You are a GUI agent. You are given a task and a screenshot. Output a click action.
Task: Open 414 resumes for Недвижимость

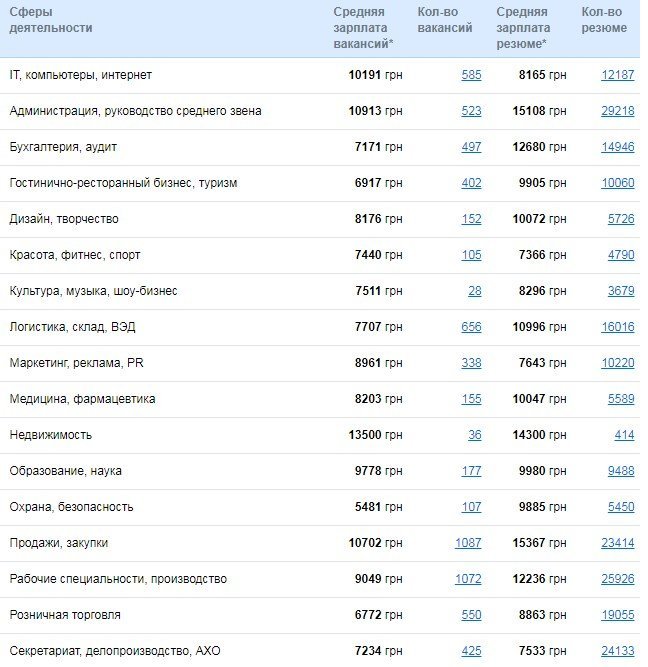tap(624, 435)
